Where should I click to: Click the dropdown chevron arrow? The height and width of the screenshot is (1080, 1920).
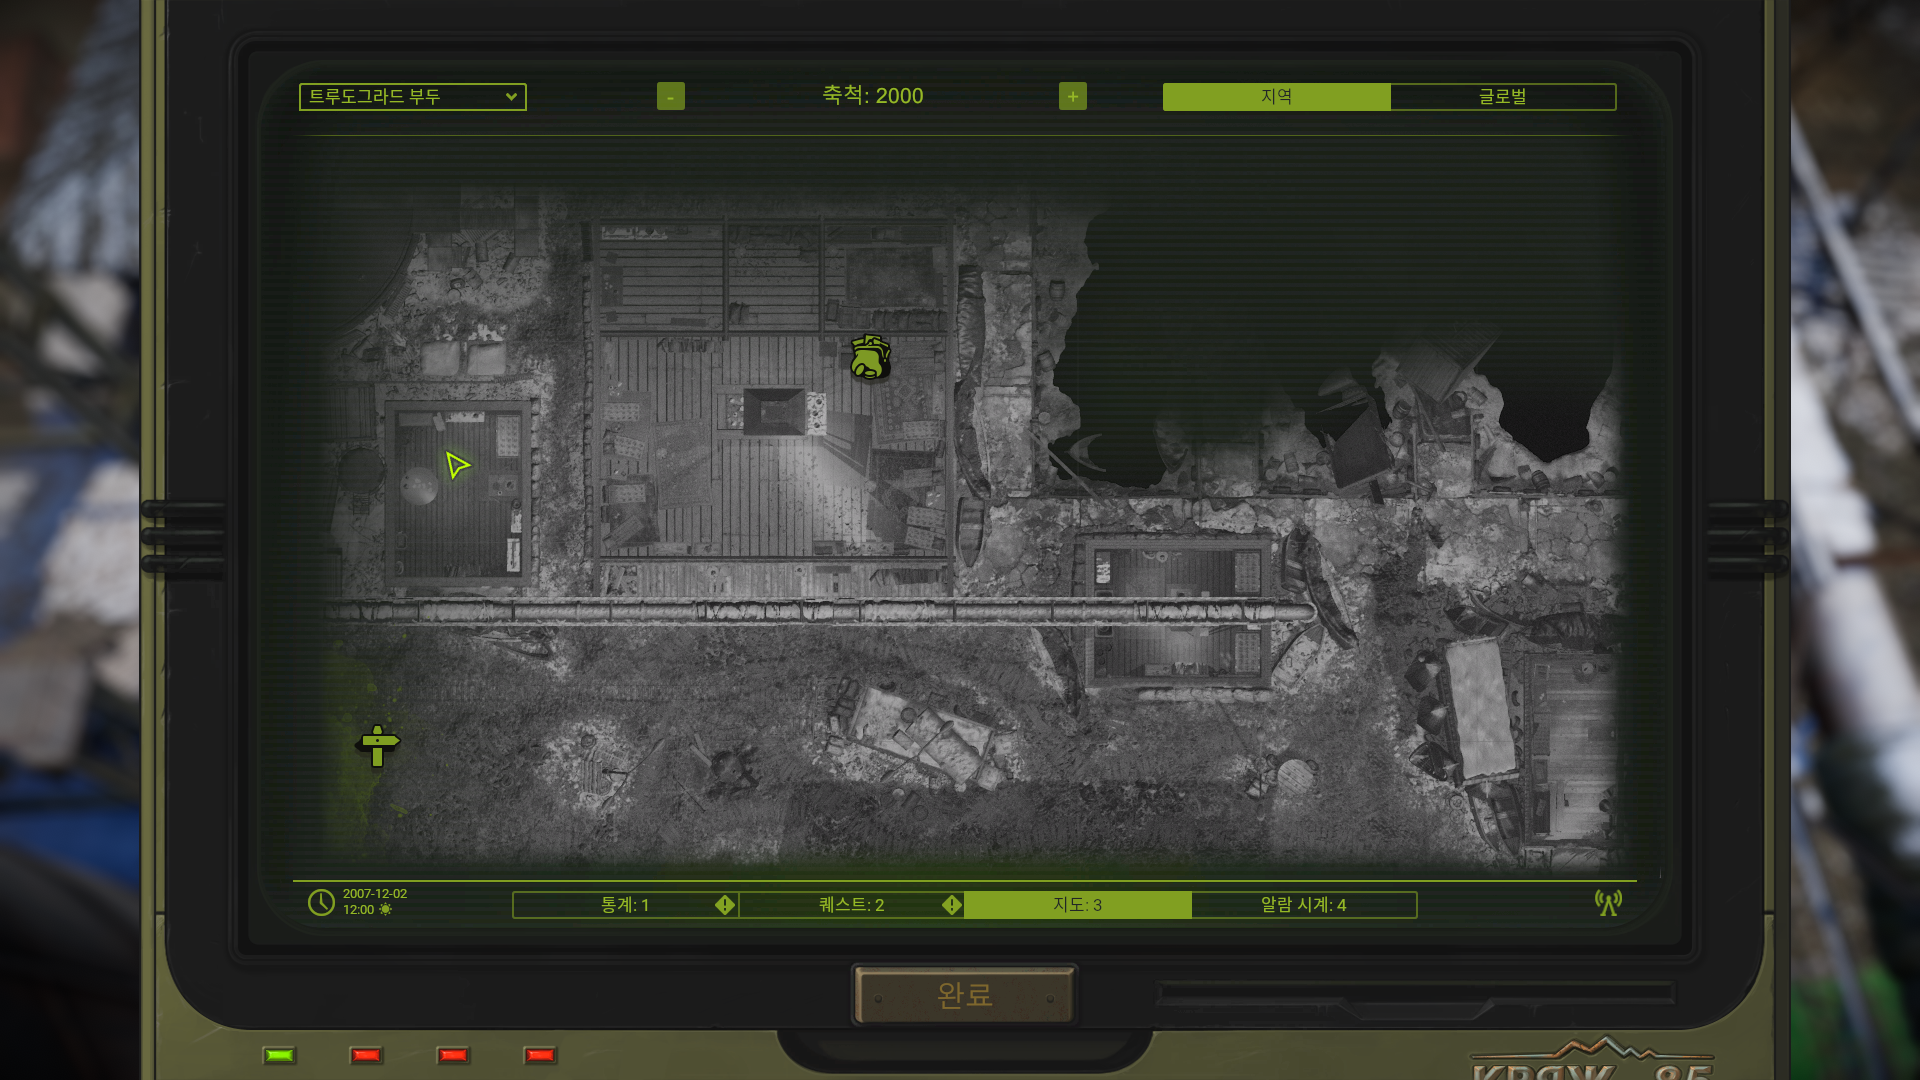pyautogui.click(x=511, y=97)
